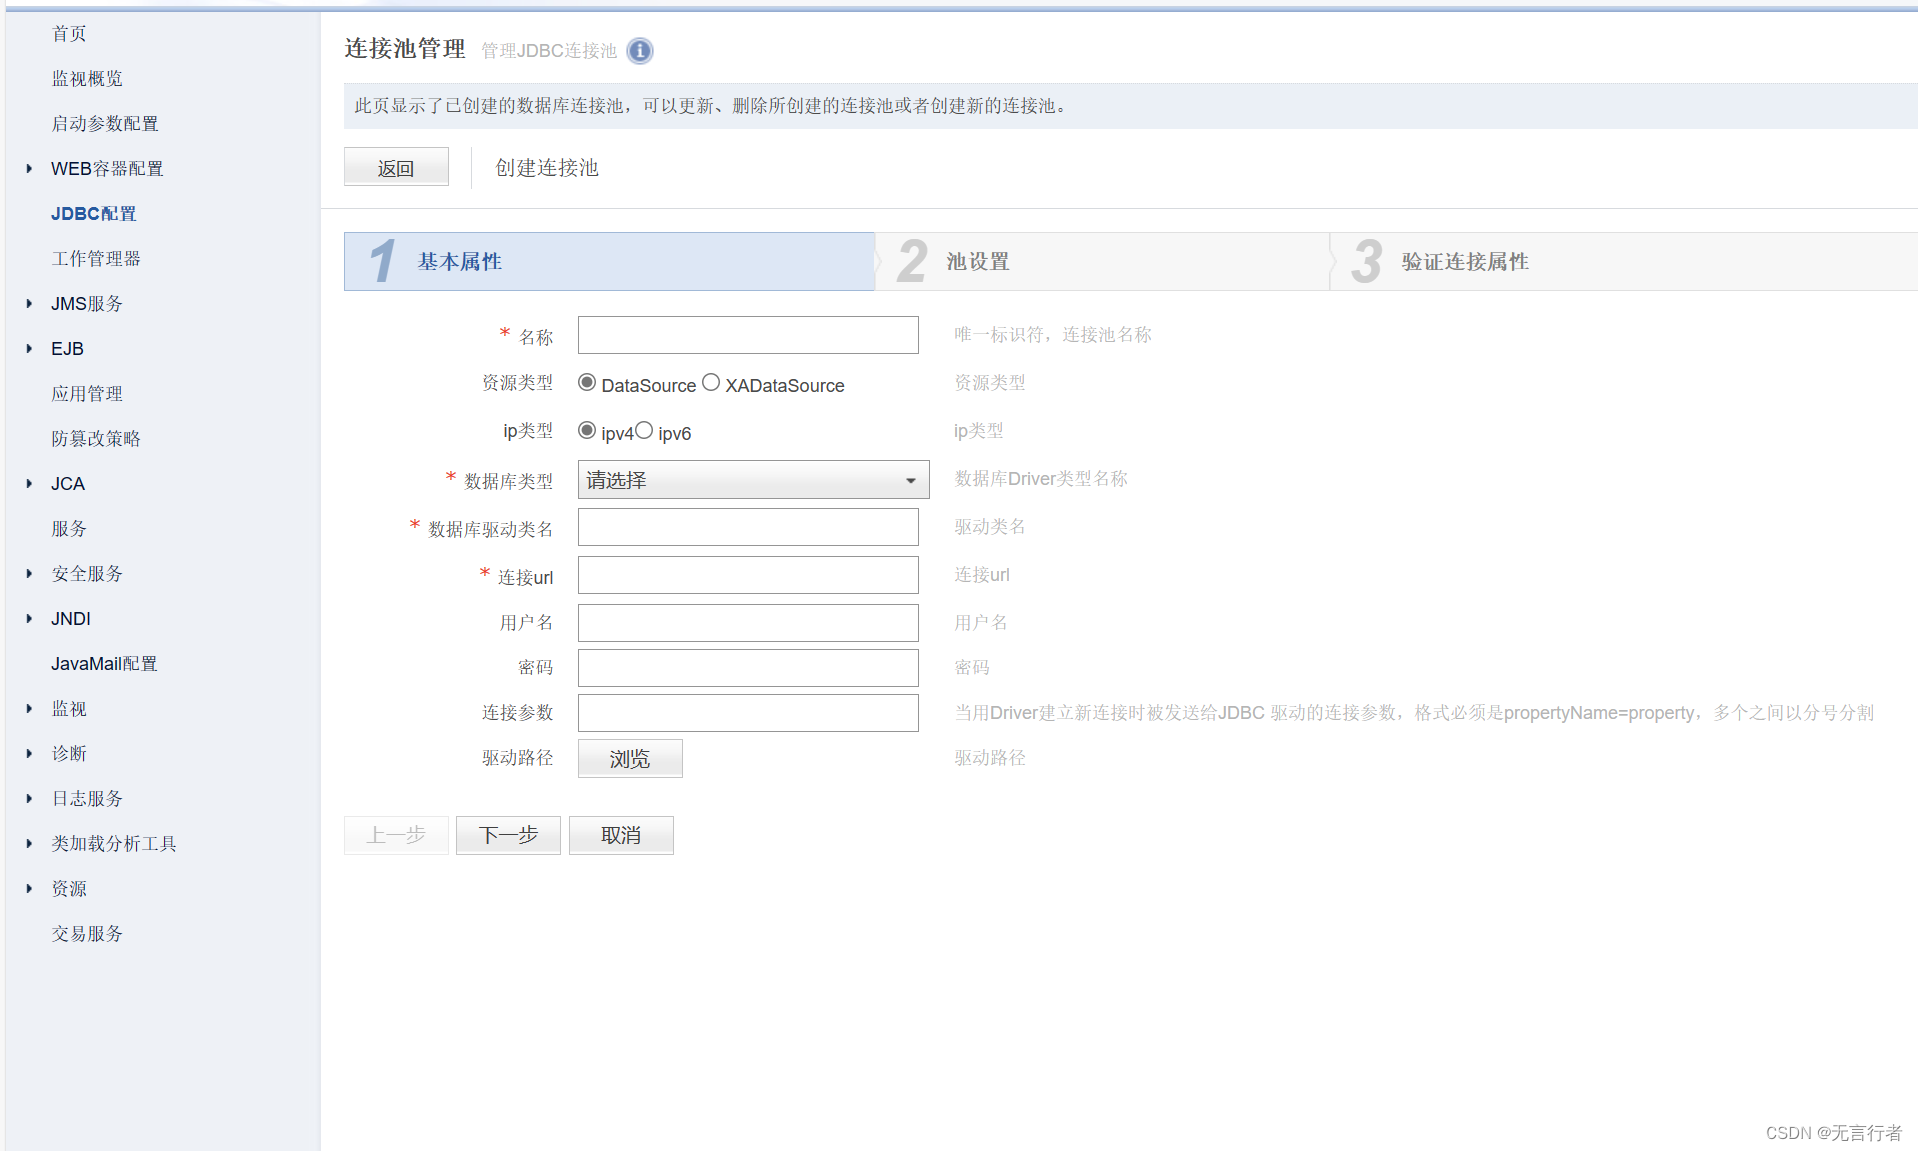Click the 返回 button
The width and height of the screenshot is (1918, 1151).
click(396, 168)
